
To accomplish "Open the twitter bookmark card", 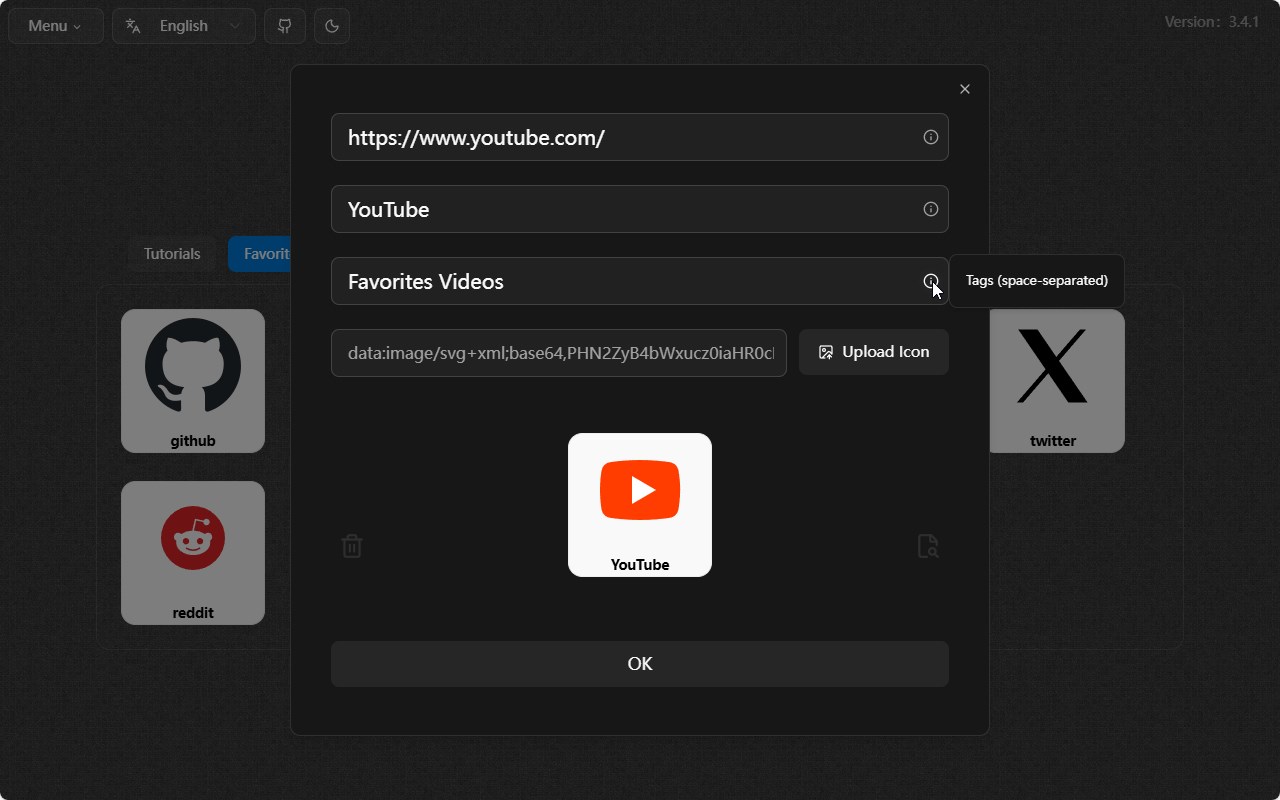I will [1056, 381].
